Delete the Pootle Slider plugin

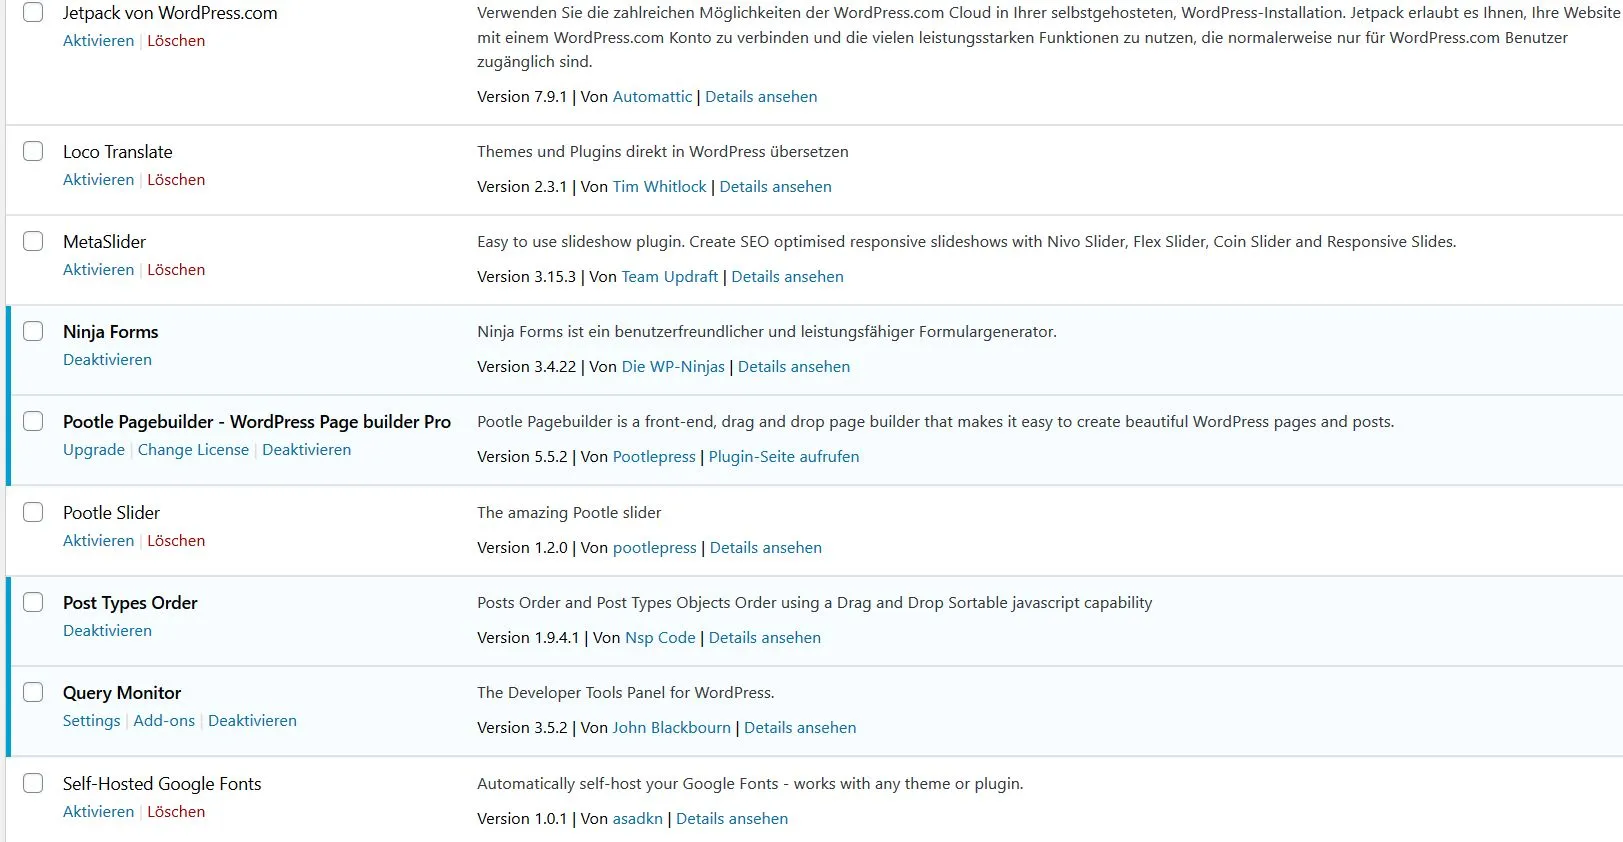click(176, 541)
